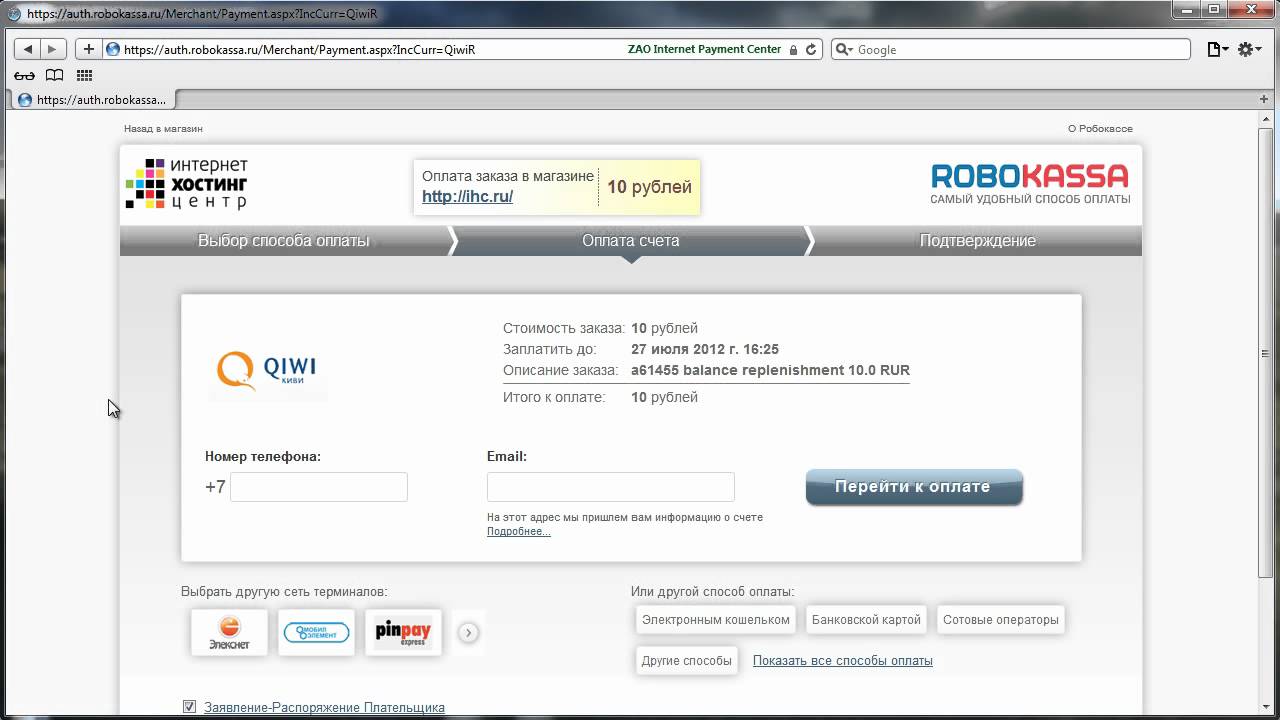Show Top Sites grid icon
Screen dimensions: 1280x720
point(84,75)
